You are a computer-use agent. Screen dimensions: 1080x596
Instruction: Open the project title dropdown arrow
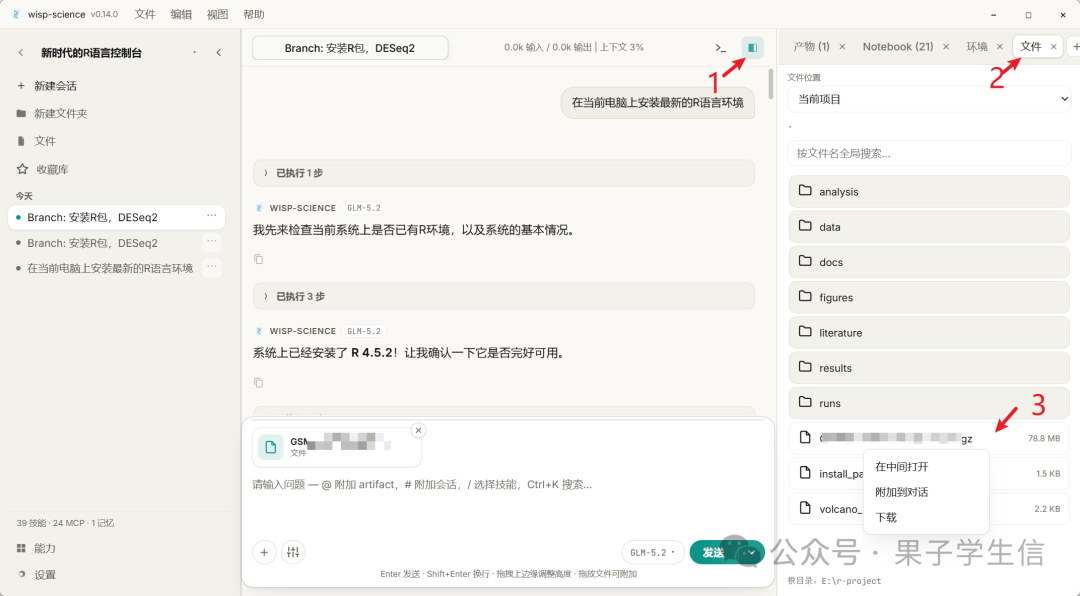tap(194, 52)
